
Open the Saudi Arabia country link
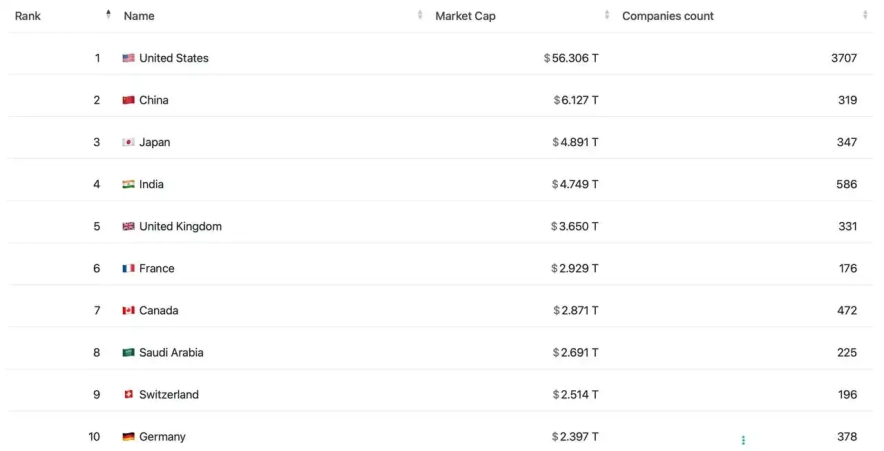[x=171, y=352]
